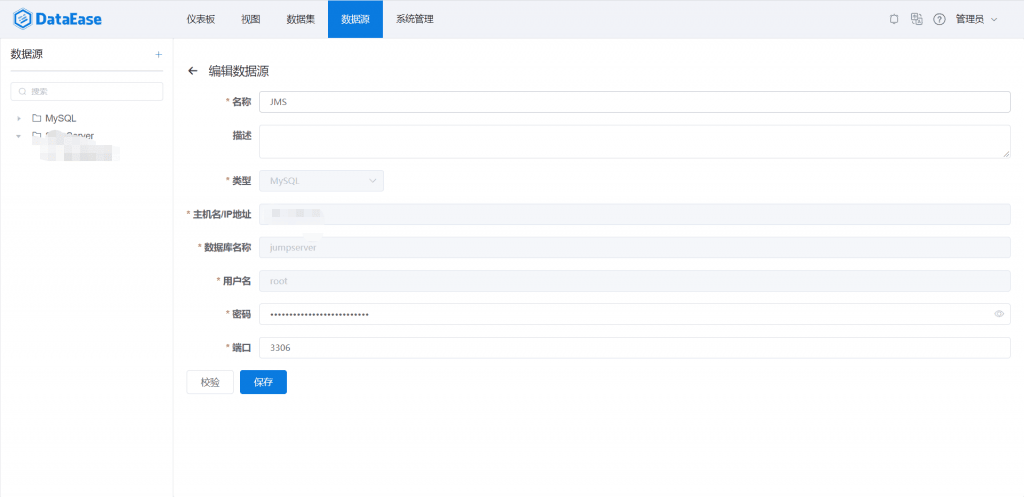Go to the 数据集 tab
Image resolution: width=1024 pixels, height=497 pixels.
[x=300, y=20]
